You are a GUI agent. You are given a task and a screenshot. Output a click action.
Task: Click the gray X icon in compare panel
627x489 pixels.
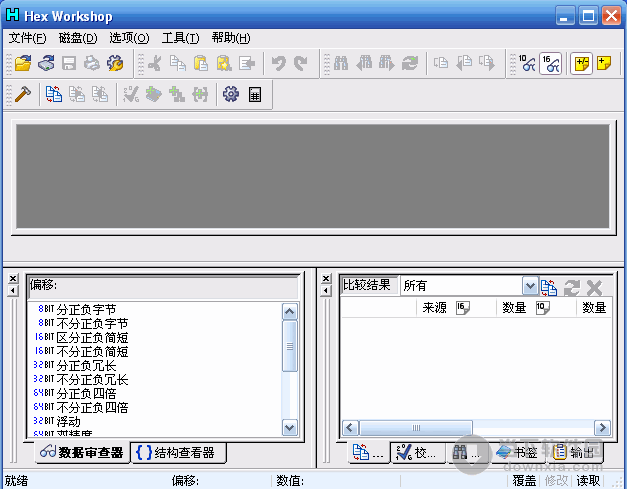[594, 287]
